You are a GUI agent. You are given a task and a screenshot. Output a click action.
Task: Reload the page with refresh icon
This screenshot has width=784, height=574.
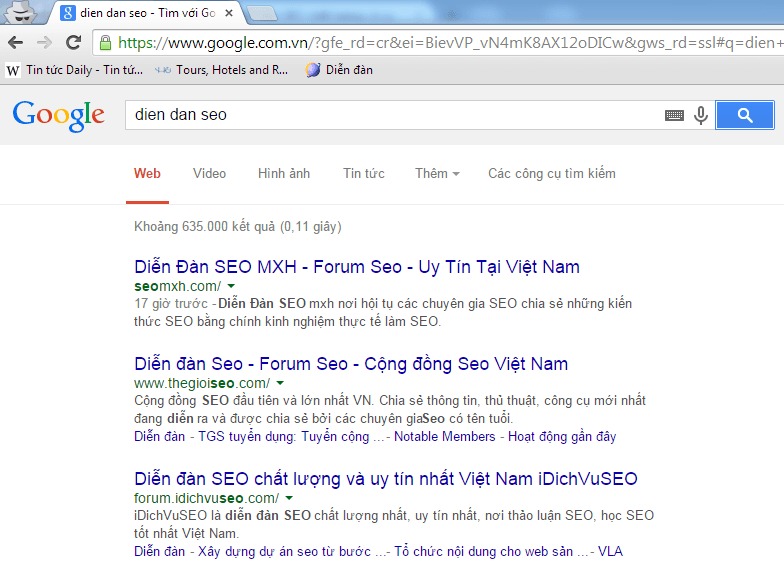coord(74,43)
